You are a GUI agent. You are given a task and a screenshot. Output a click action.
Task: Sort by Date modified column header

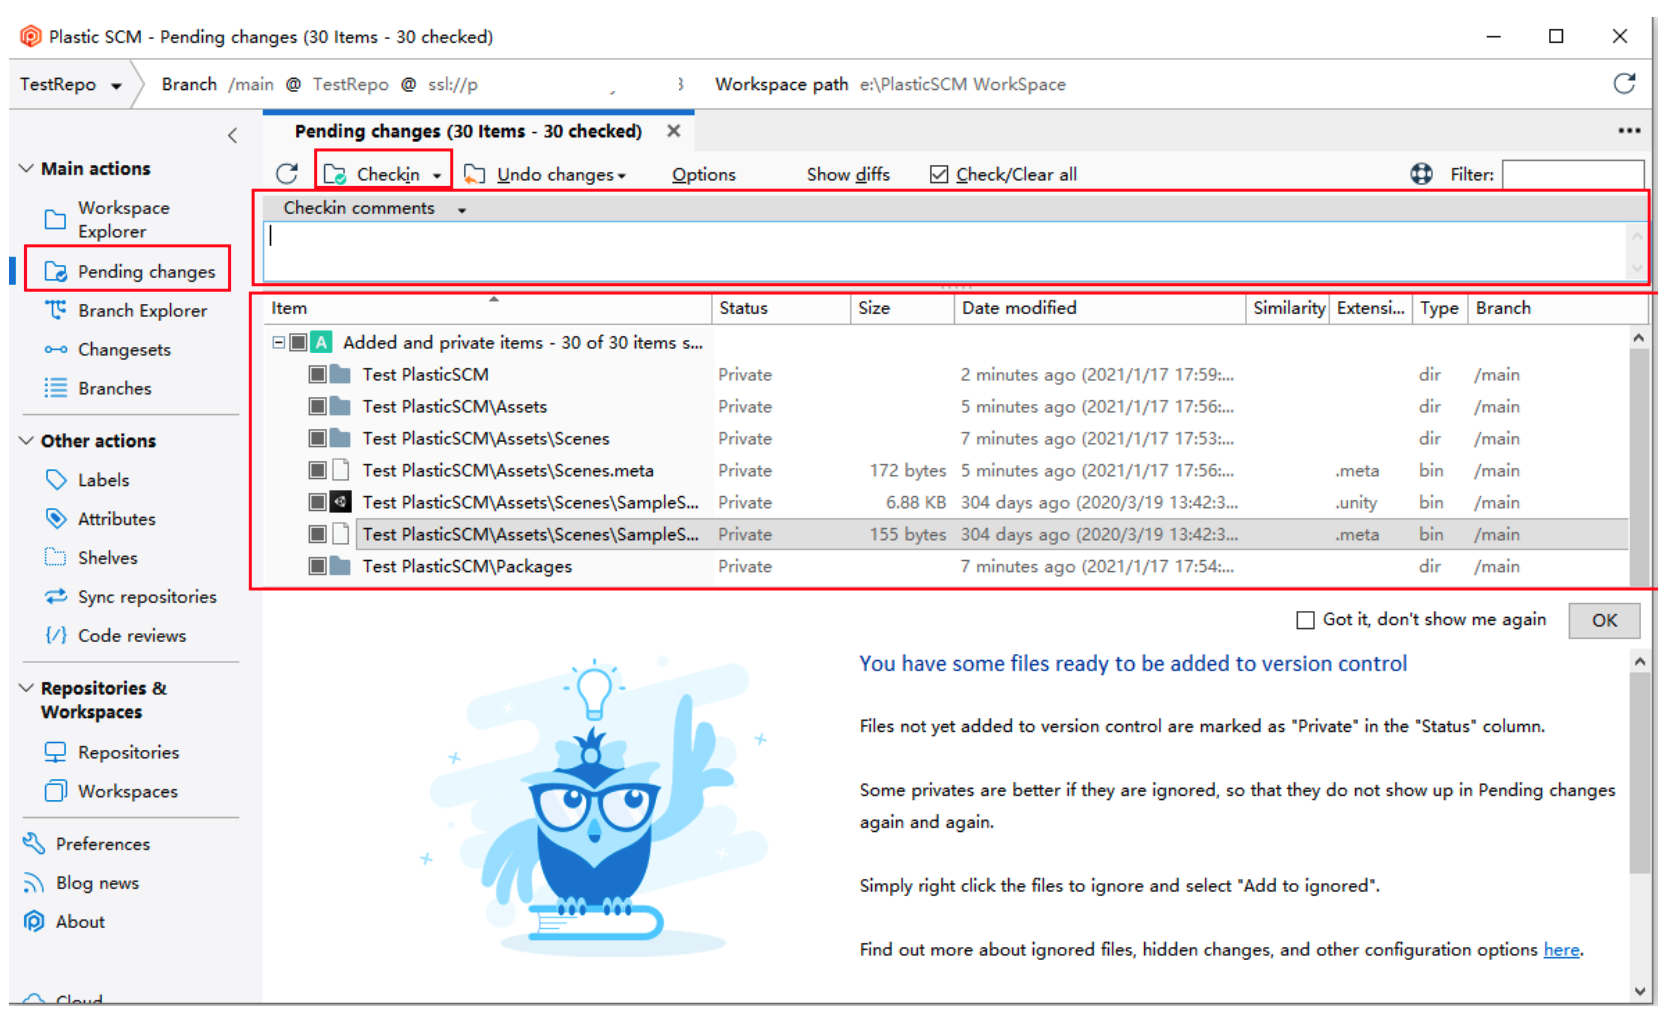click(x=1100, y=308)
